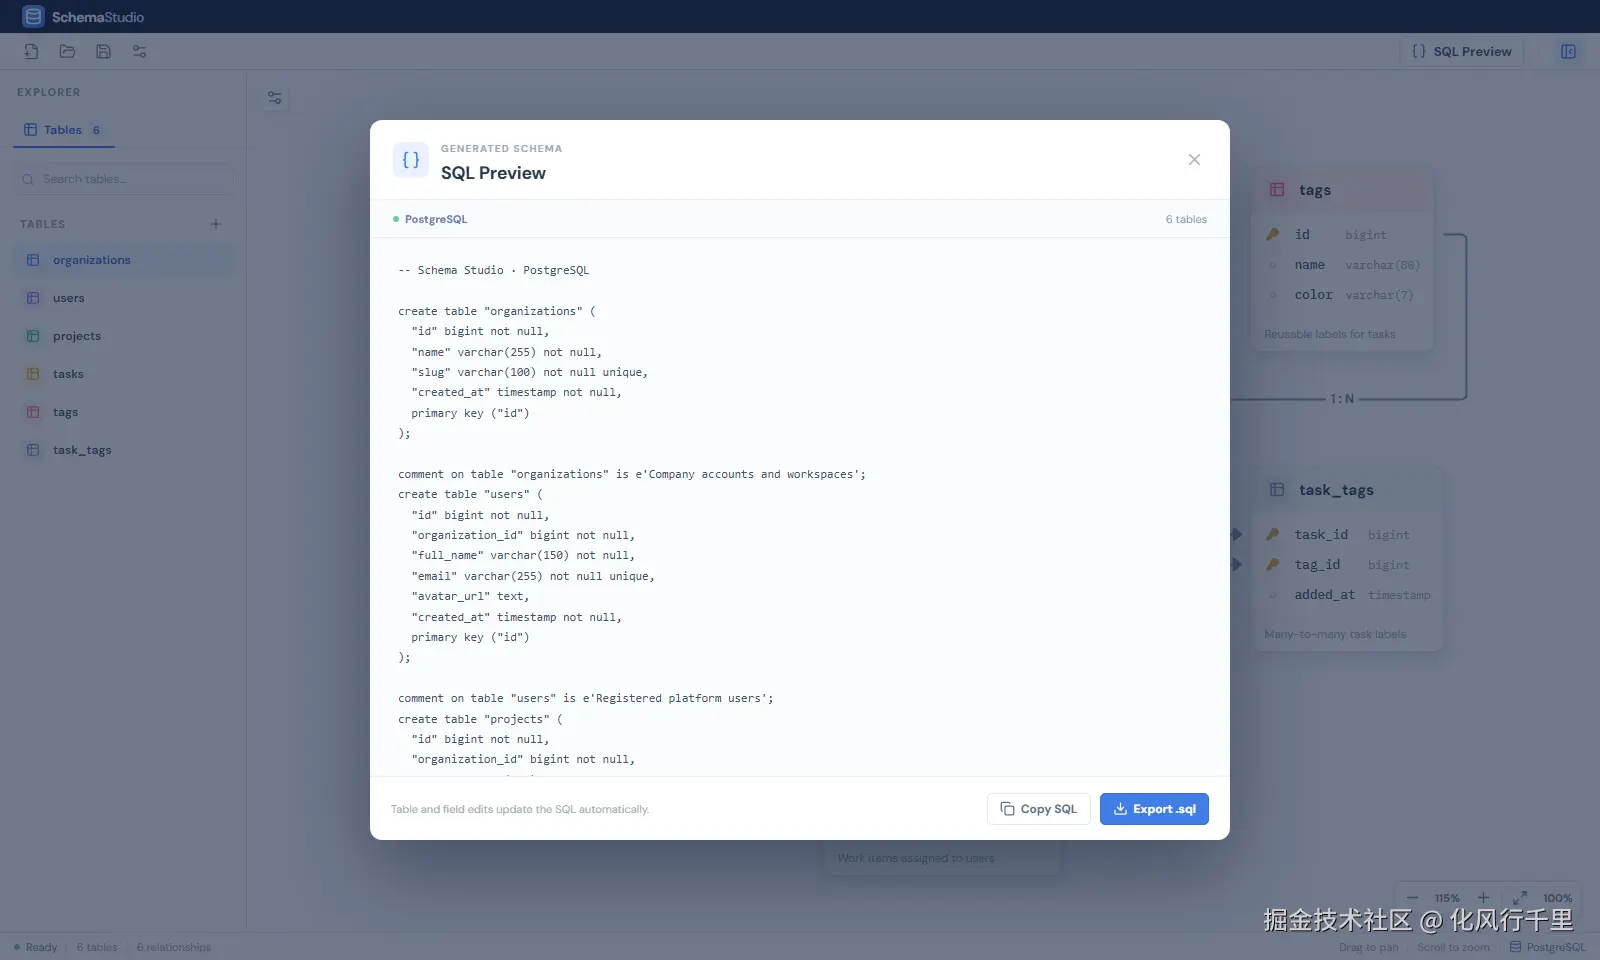Click the tag_id key icon in task_tags card
The height and width of the screenshot is (960, 1600).
[1273, 564]
